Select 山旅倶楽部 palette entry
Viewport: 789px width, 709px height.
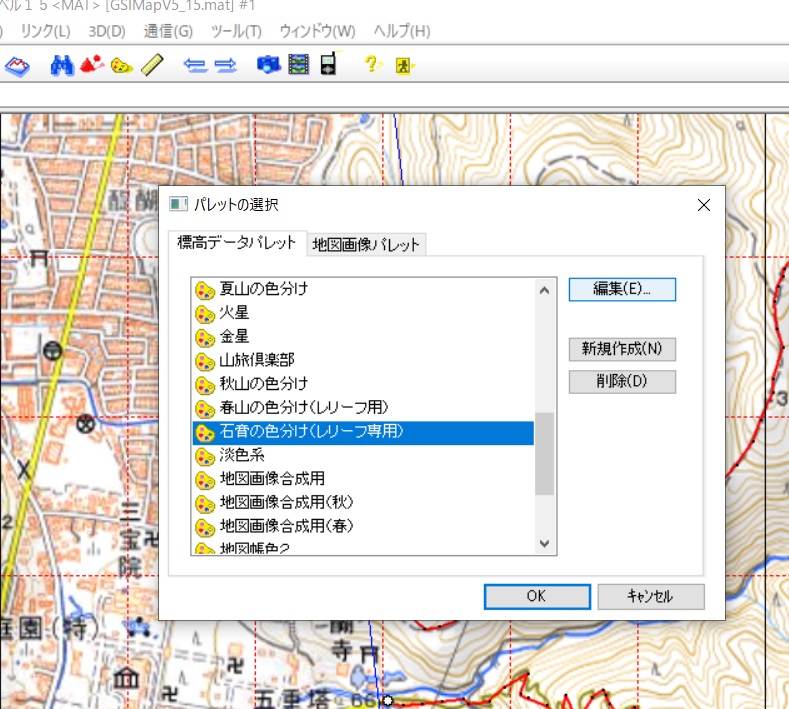(363, 360)
